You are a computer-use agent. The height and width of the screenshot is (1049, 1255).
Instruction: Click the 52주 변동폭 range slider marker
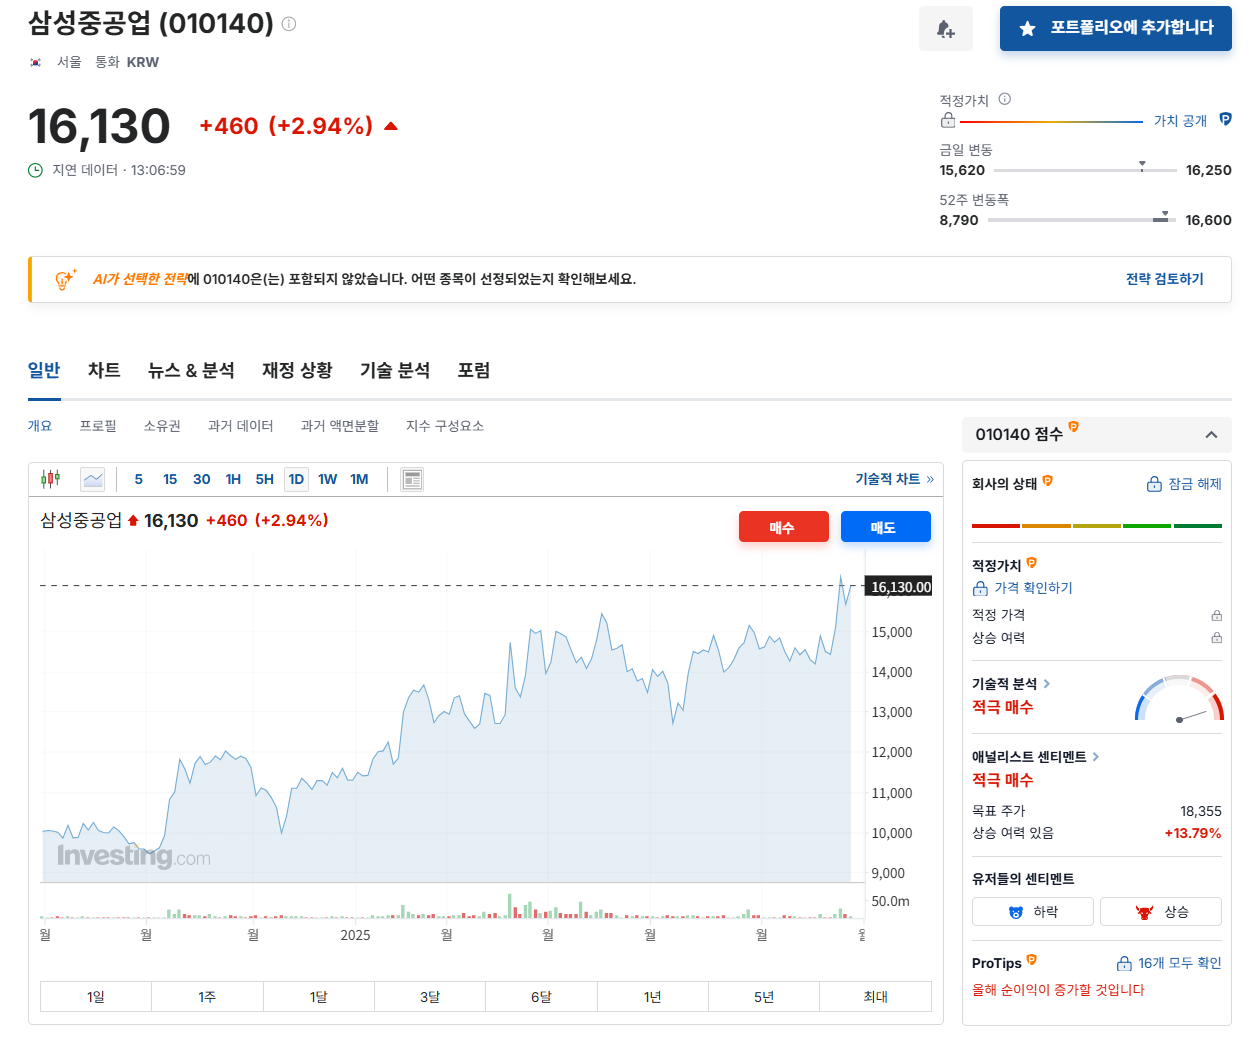1164,216
